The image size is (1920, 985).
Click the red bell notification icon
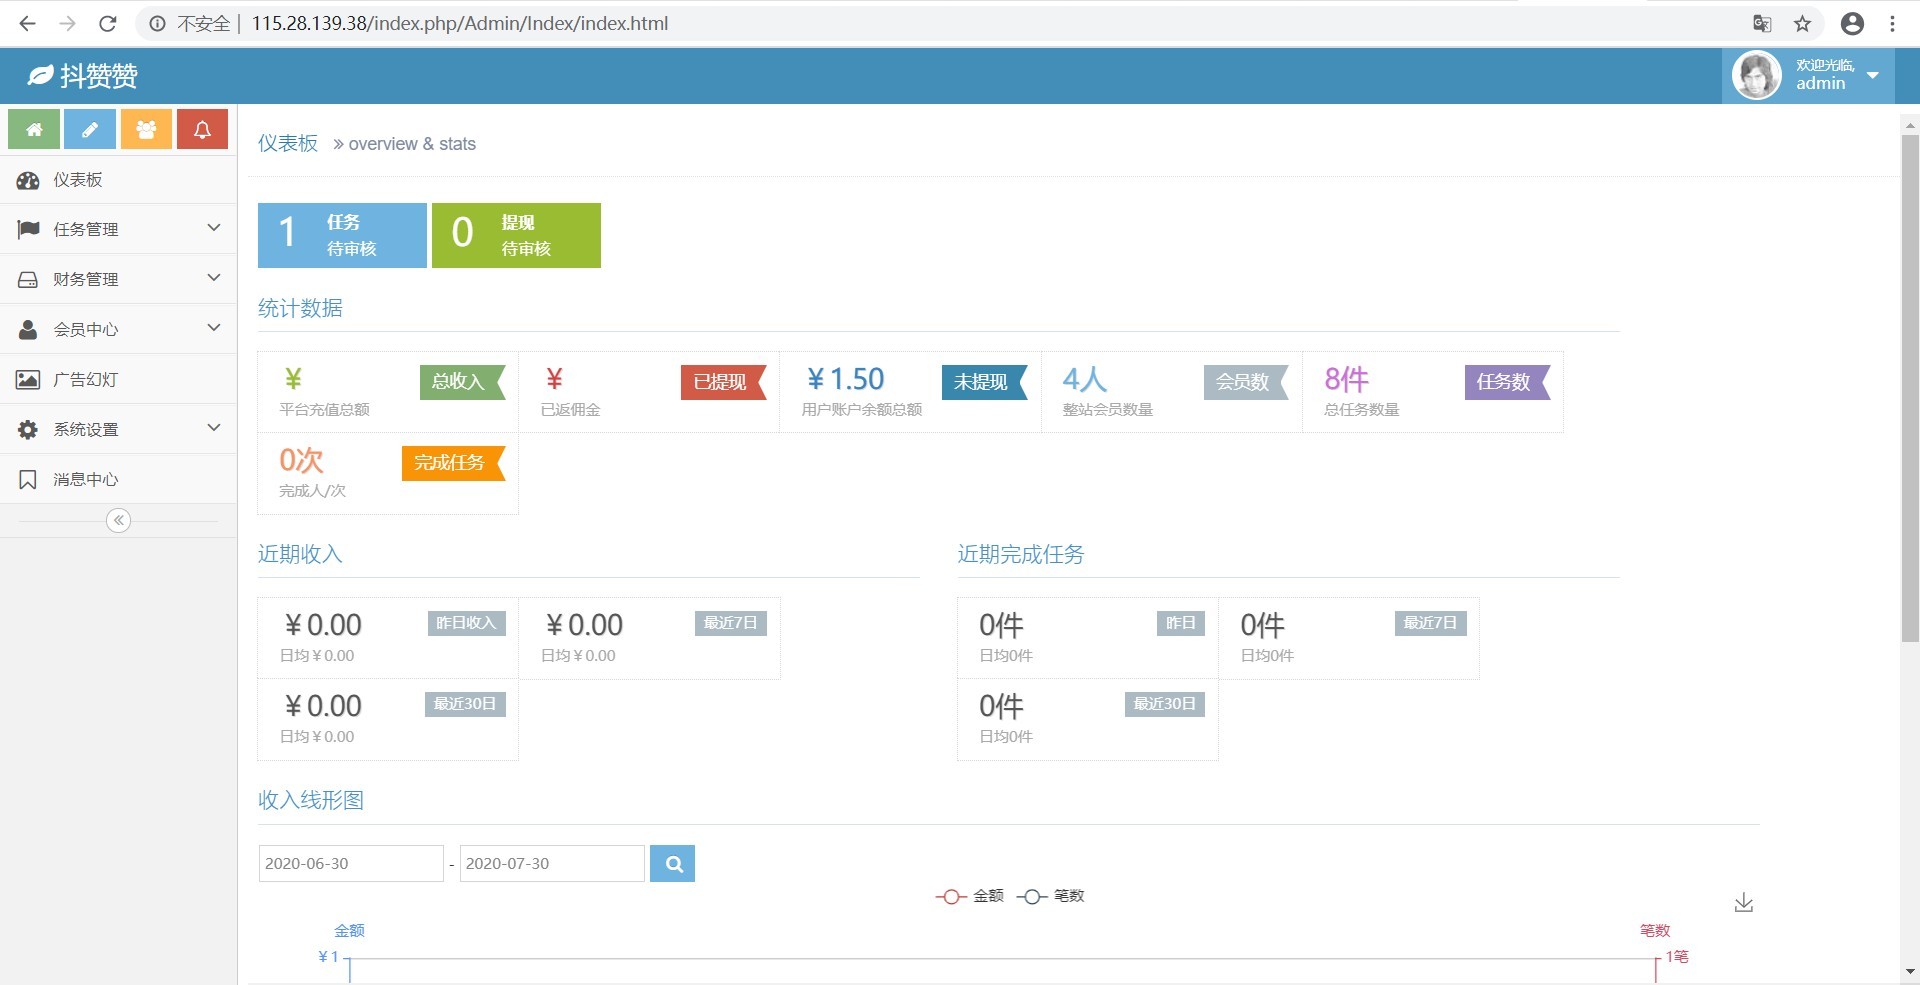tap(202, 129)
